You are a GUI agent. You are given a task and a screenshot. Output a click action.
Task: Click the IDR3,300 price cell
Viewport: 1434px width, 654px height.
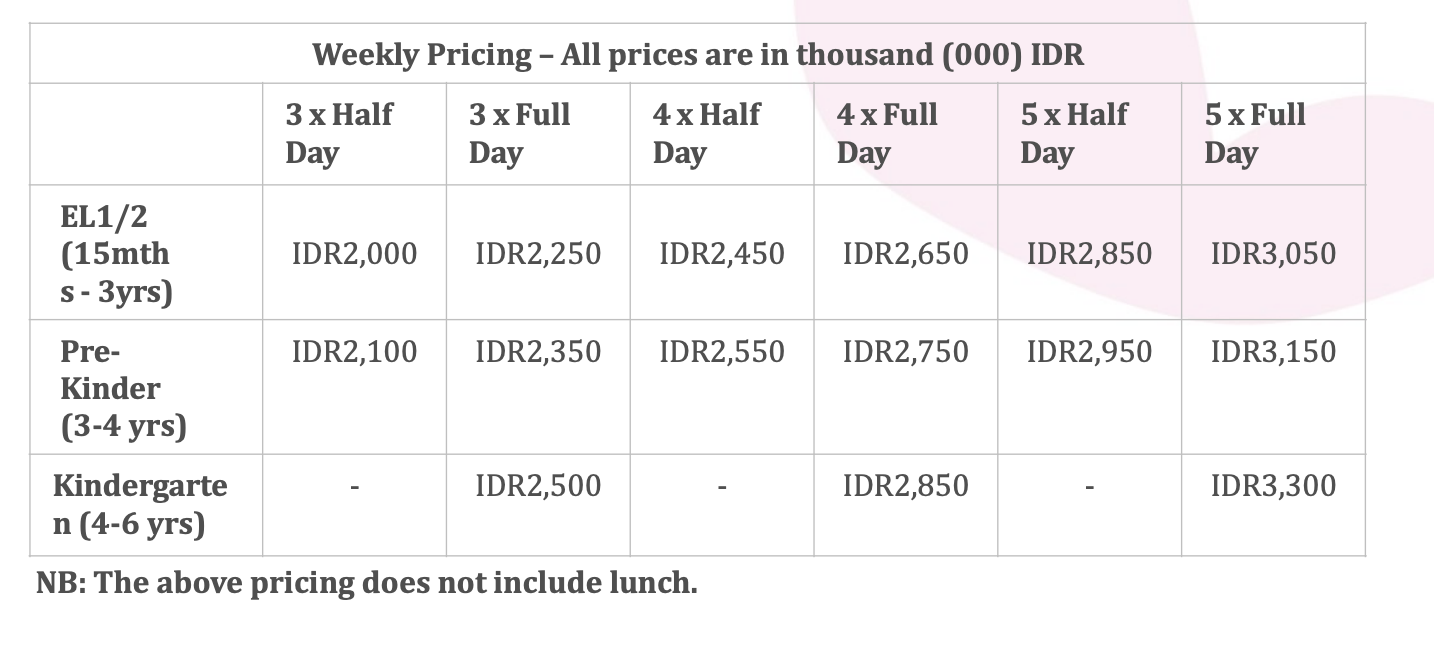pos(1273,485)
